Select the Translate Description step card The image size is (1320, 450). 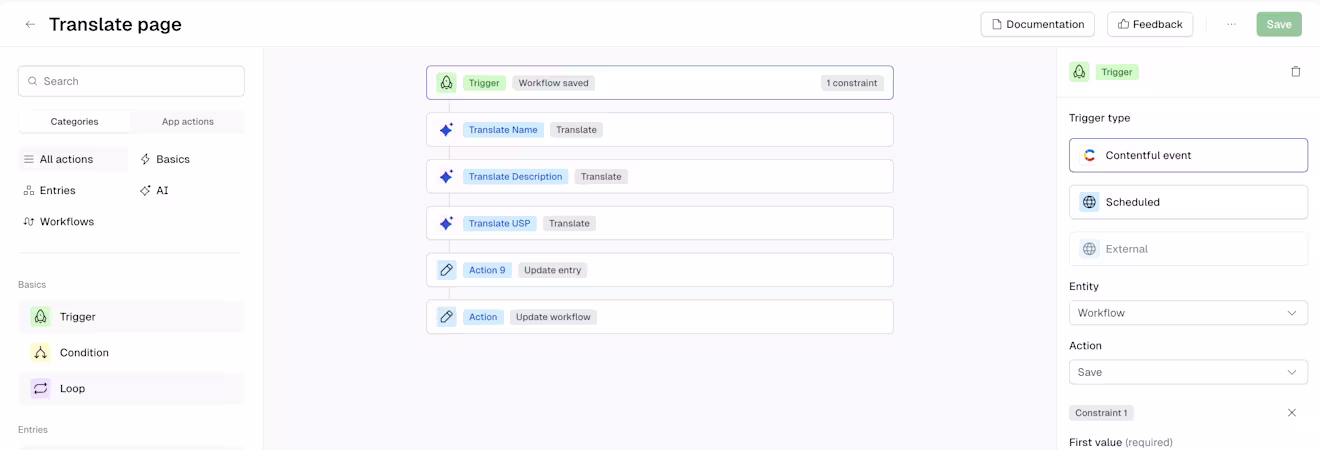(660, 177)
